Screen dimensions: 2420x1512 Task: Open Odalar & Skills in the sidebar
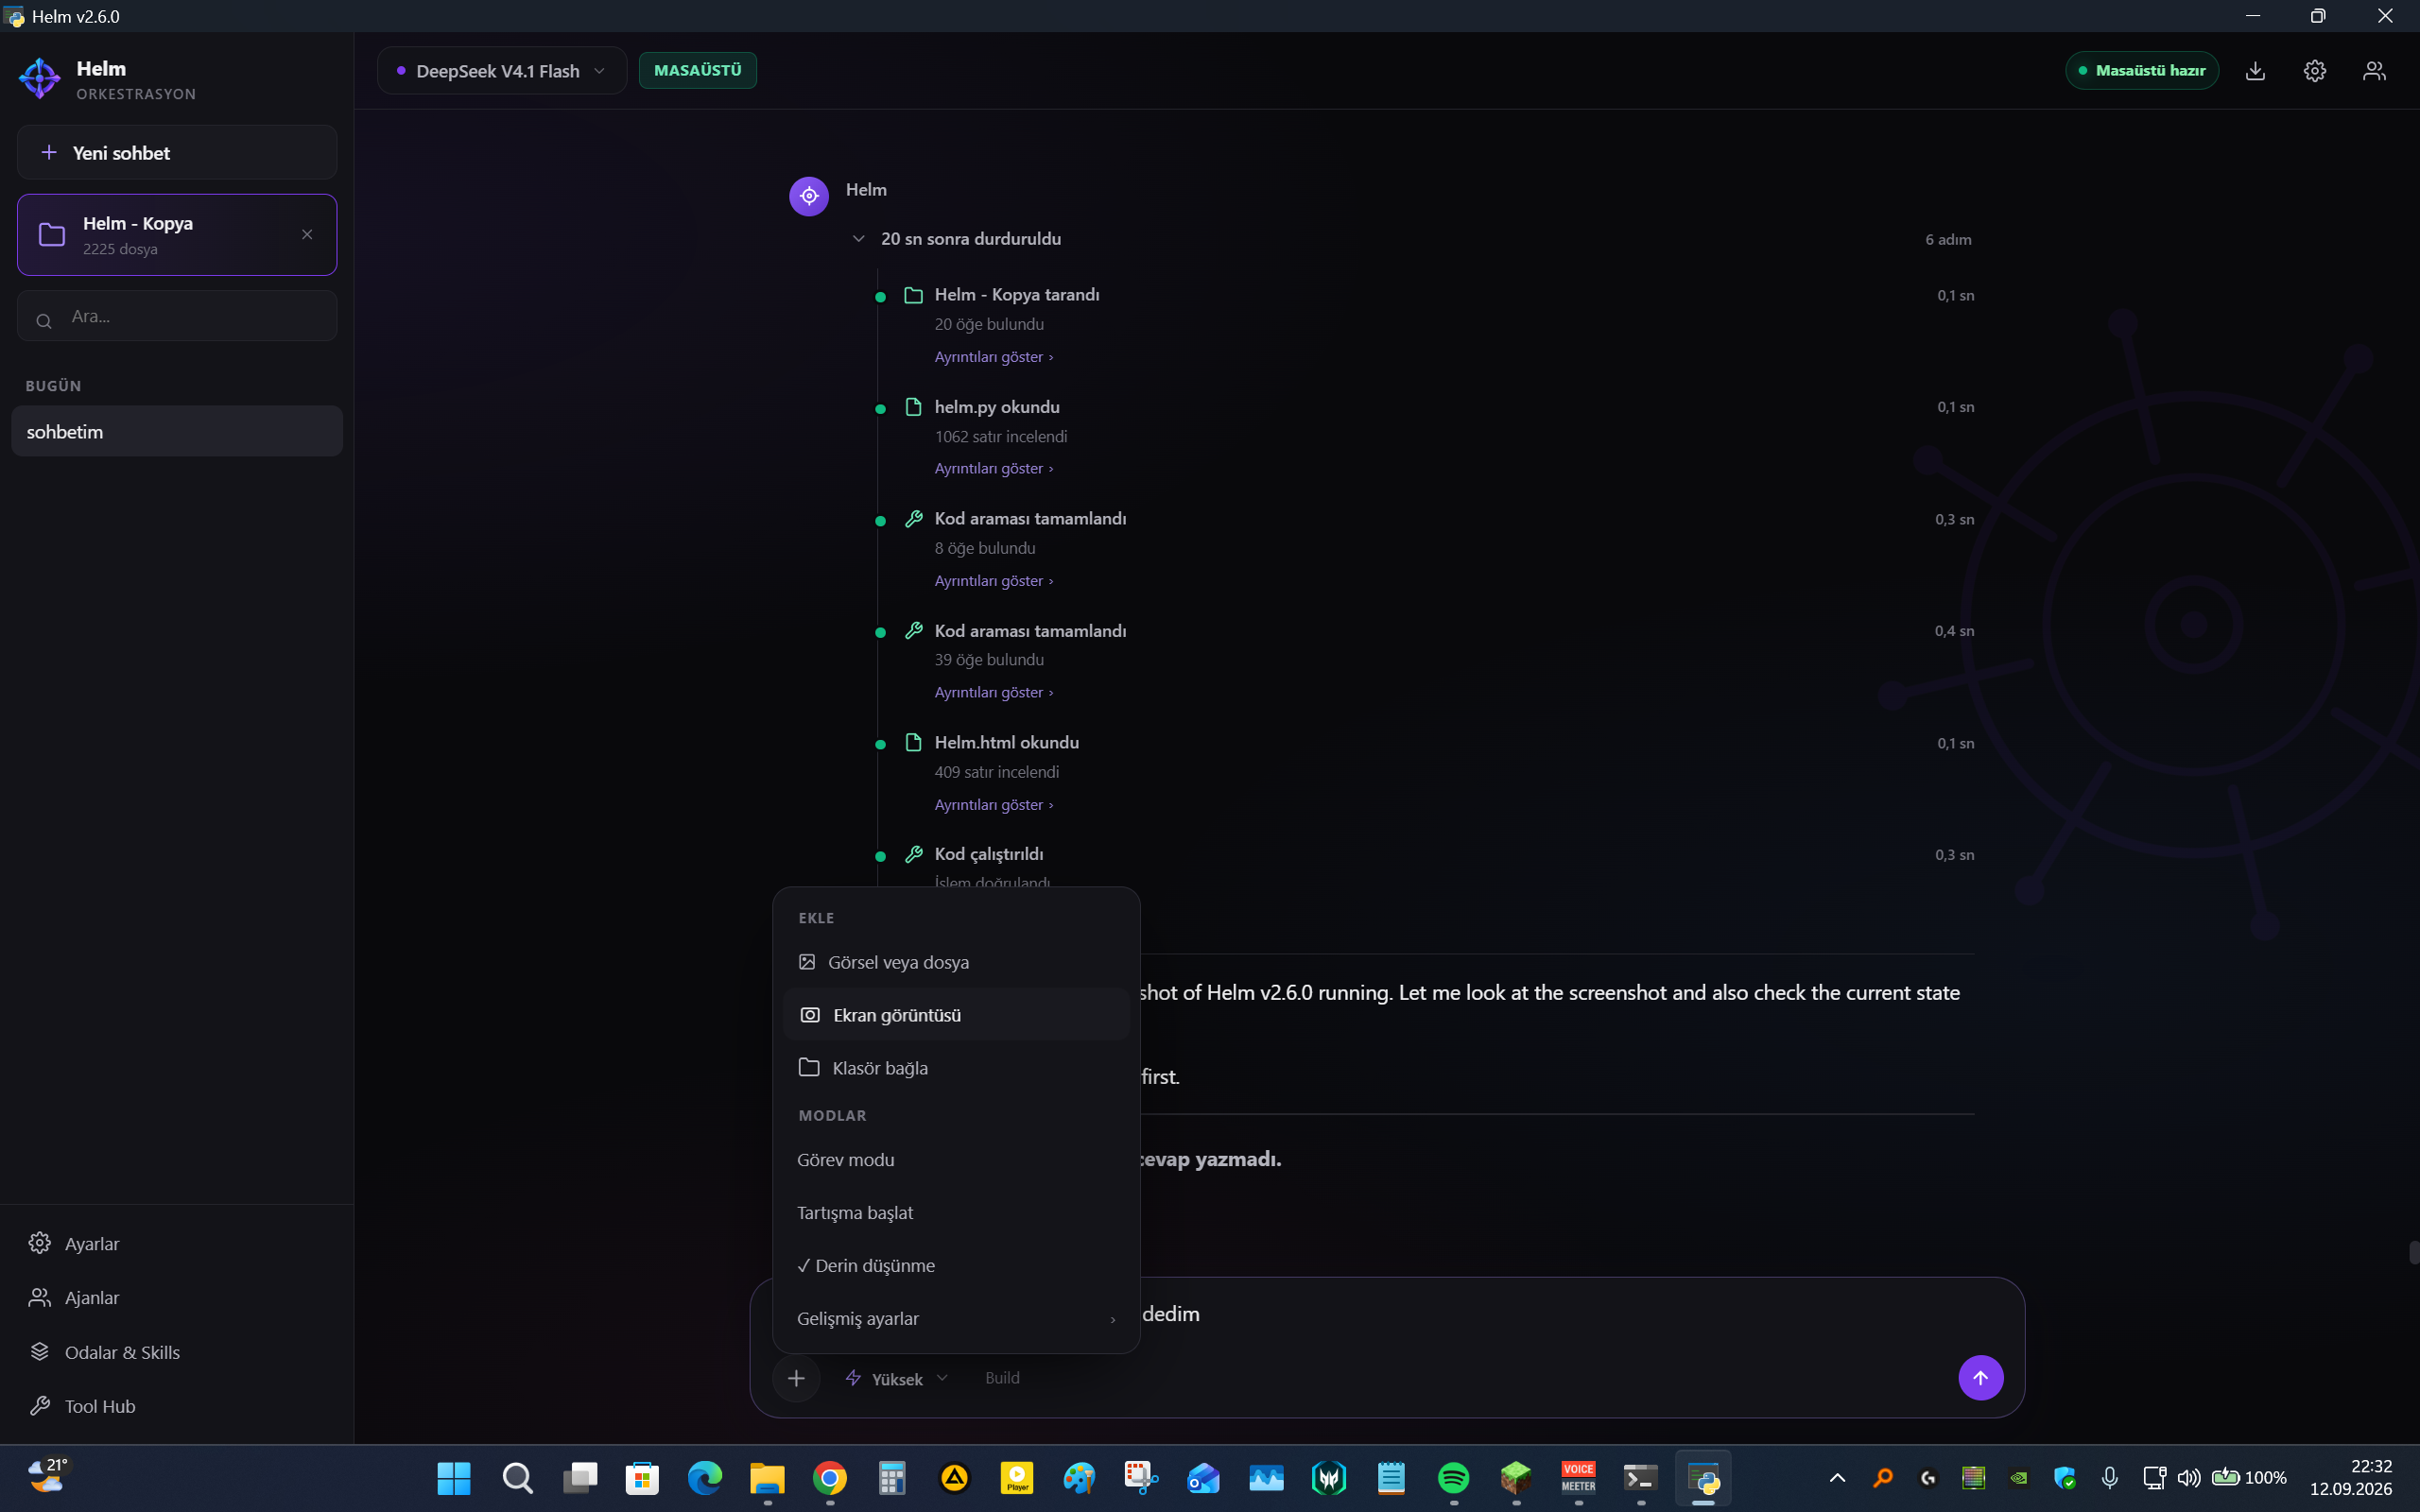pyautogui.click(x=176, y=1352)
